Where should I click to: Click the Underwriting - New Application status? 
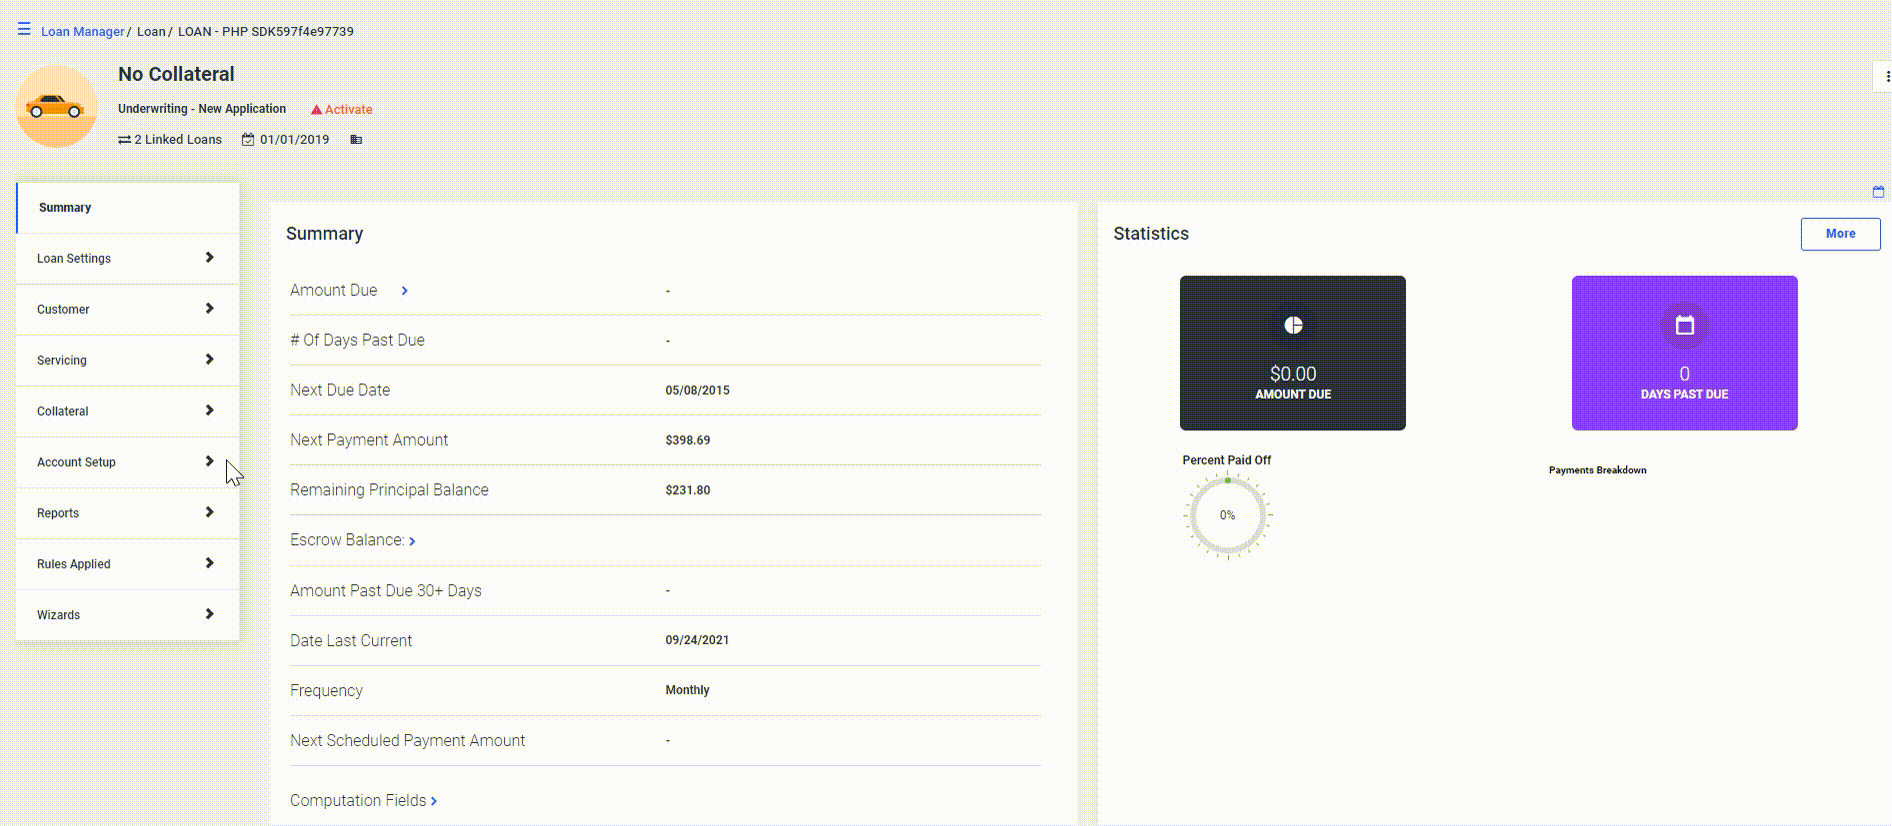click(202, 109)
